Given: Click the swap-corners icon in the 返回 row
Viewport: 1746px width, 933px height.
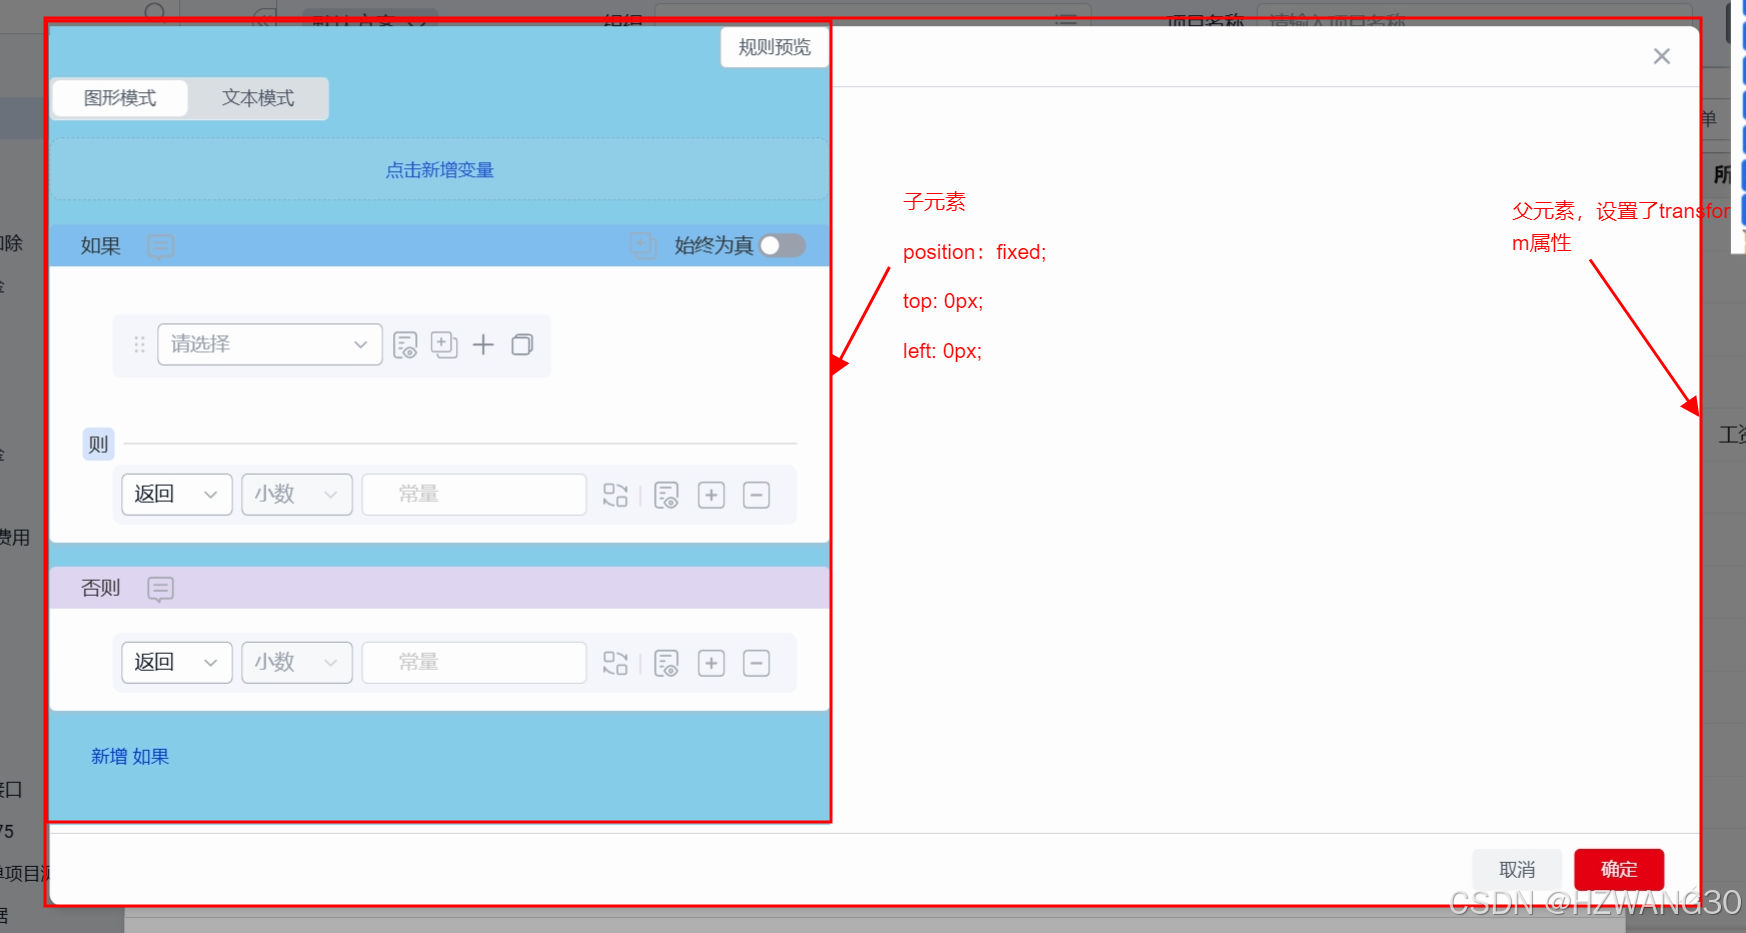Looking at the screenshot, I should click(615, 494).
